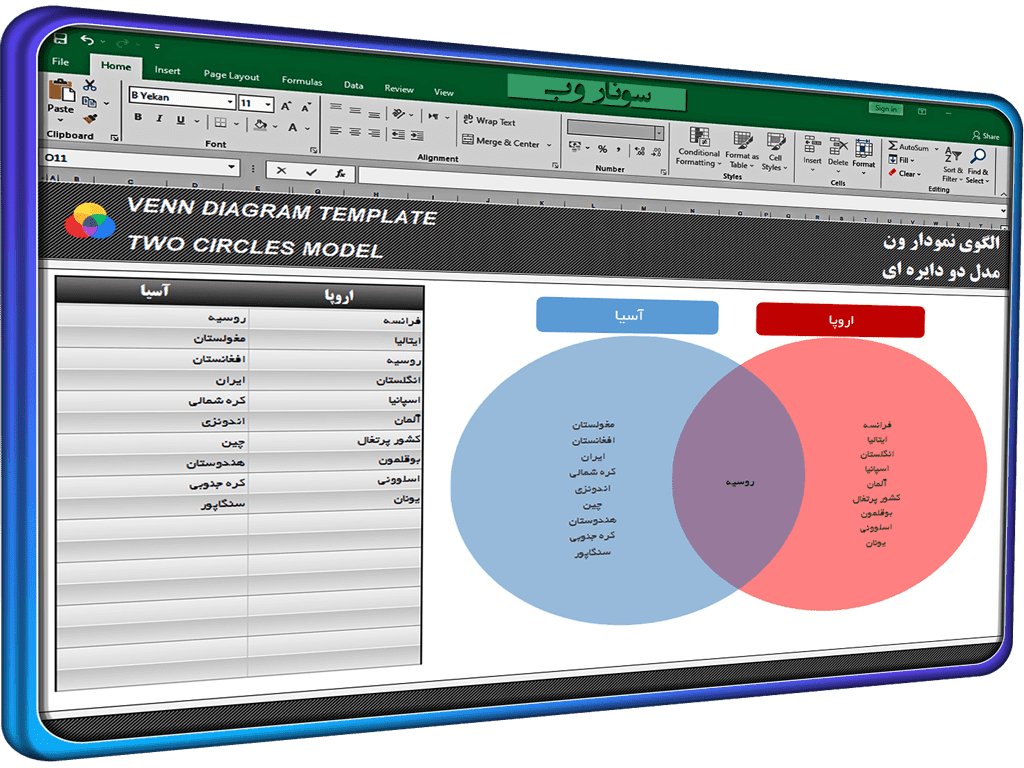This screenshot has width=1024, height=768.
Task: Toggle Top Align in Alignment group
Action: (336, 108)
